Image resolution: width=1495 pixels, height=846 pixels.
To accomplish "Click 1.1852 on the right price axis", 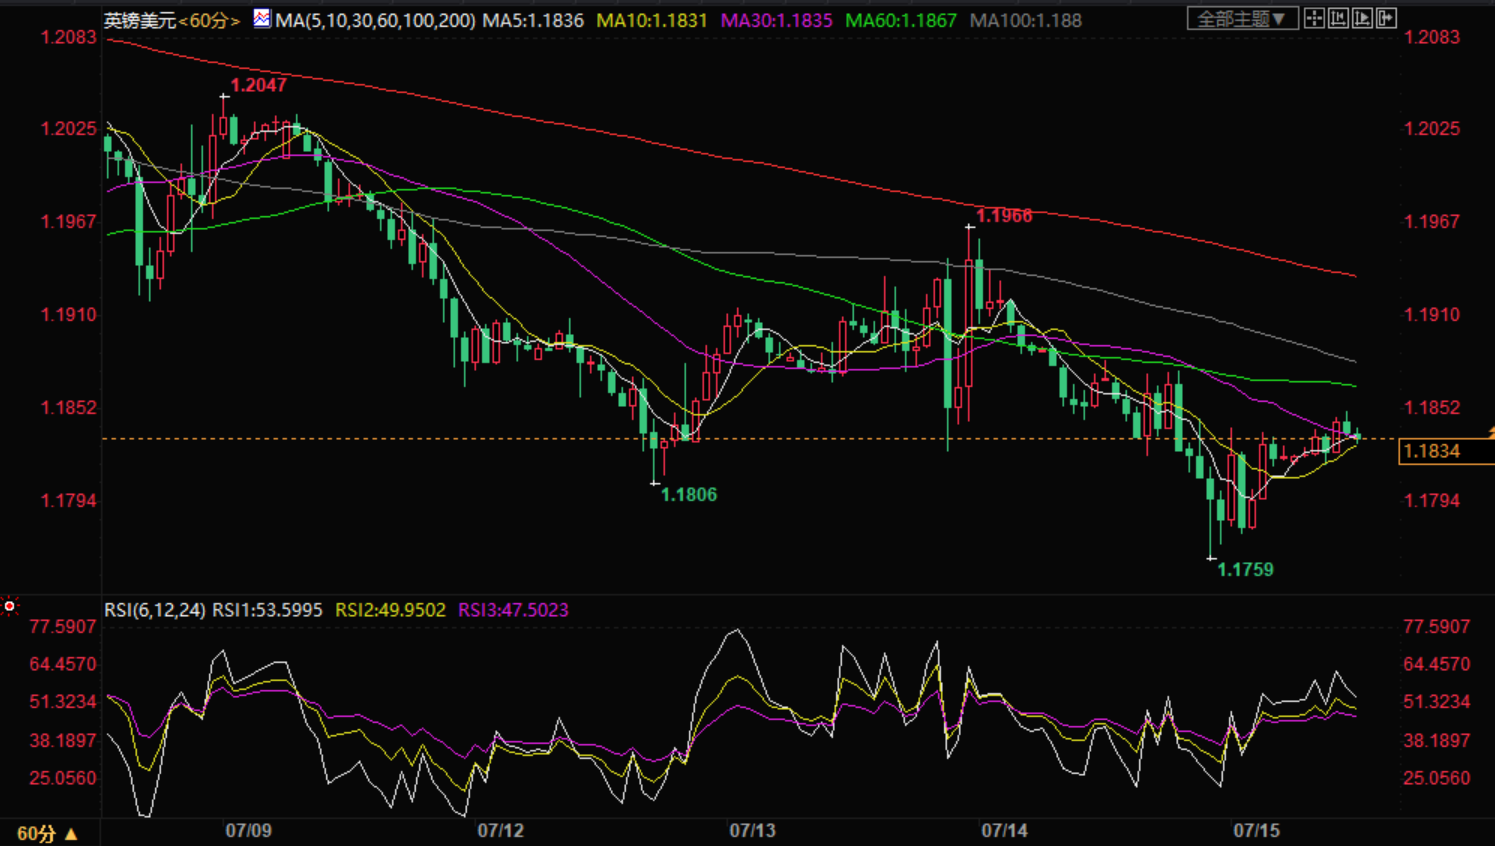I will tap(1432, 407).
